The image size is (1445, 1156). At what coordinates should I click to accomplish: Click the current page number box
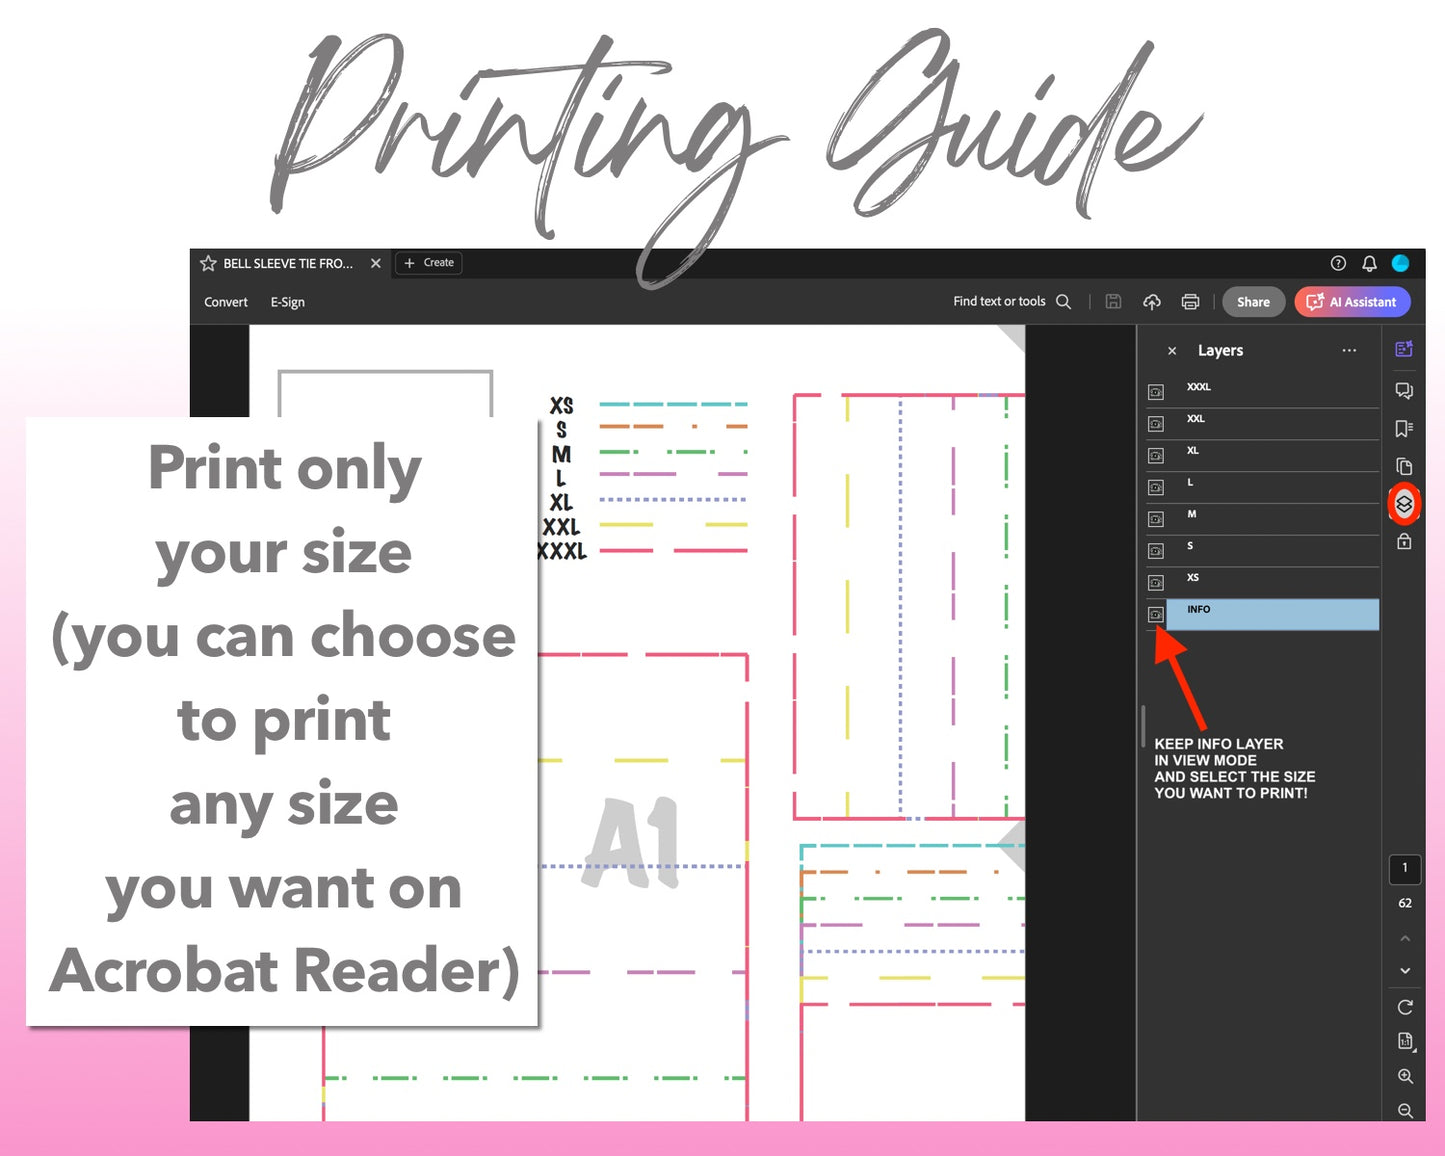pyautogui.click(x=1405, y=868)
